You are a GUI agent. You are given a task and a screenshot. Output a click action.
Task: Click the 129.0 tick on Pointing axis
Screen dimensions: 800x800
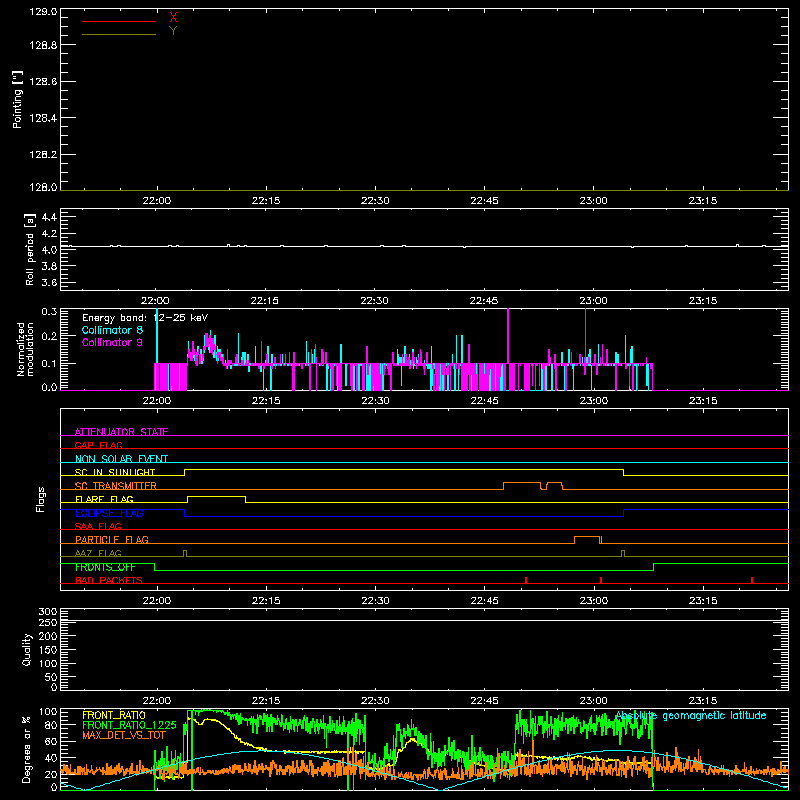click(43, 11)
